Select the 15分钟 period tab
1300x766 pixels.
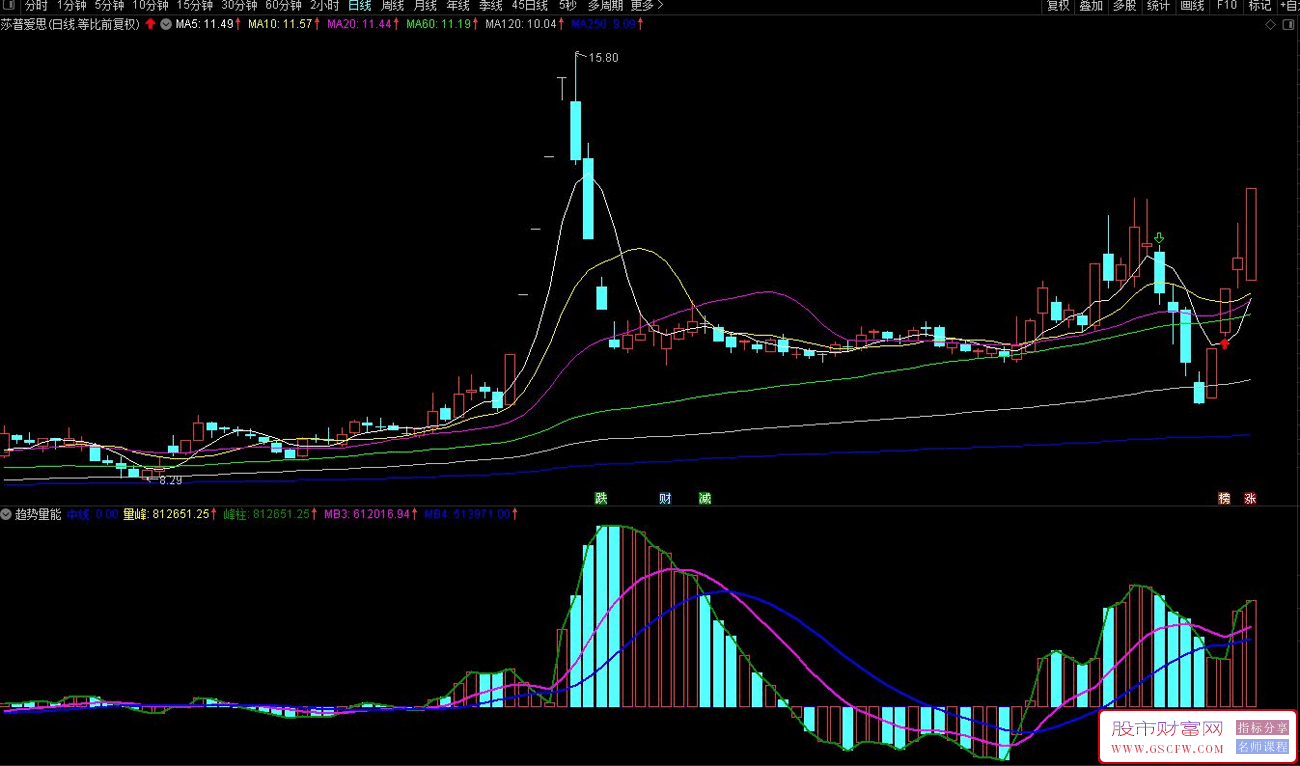pyautogui.click(x=195, y=6)
